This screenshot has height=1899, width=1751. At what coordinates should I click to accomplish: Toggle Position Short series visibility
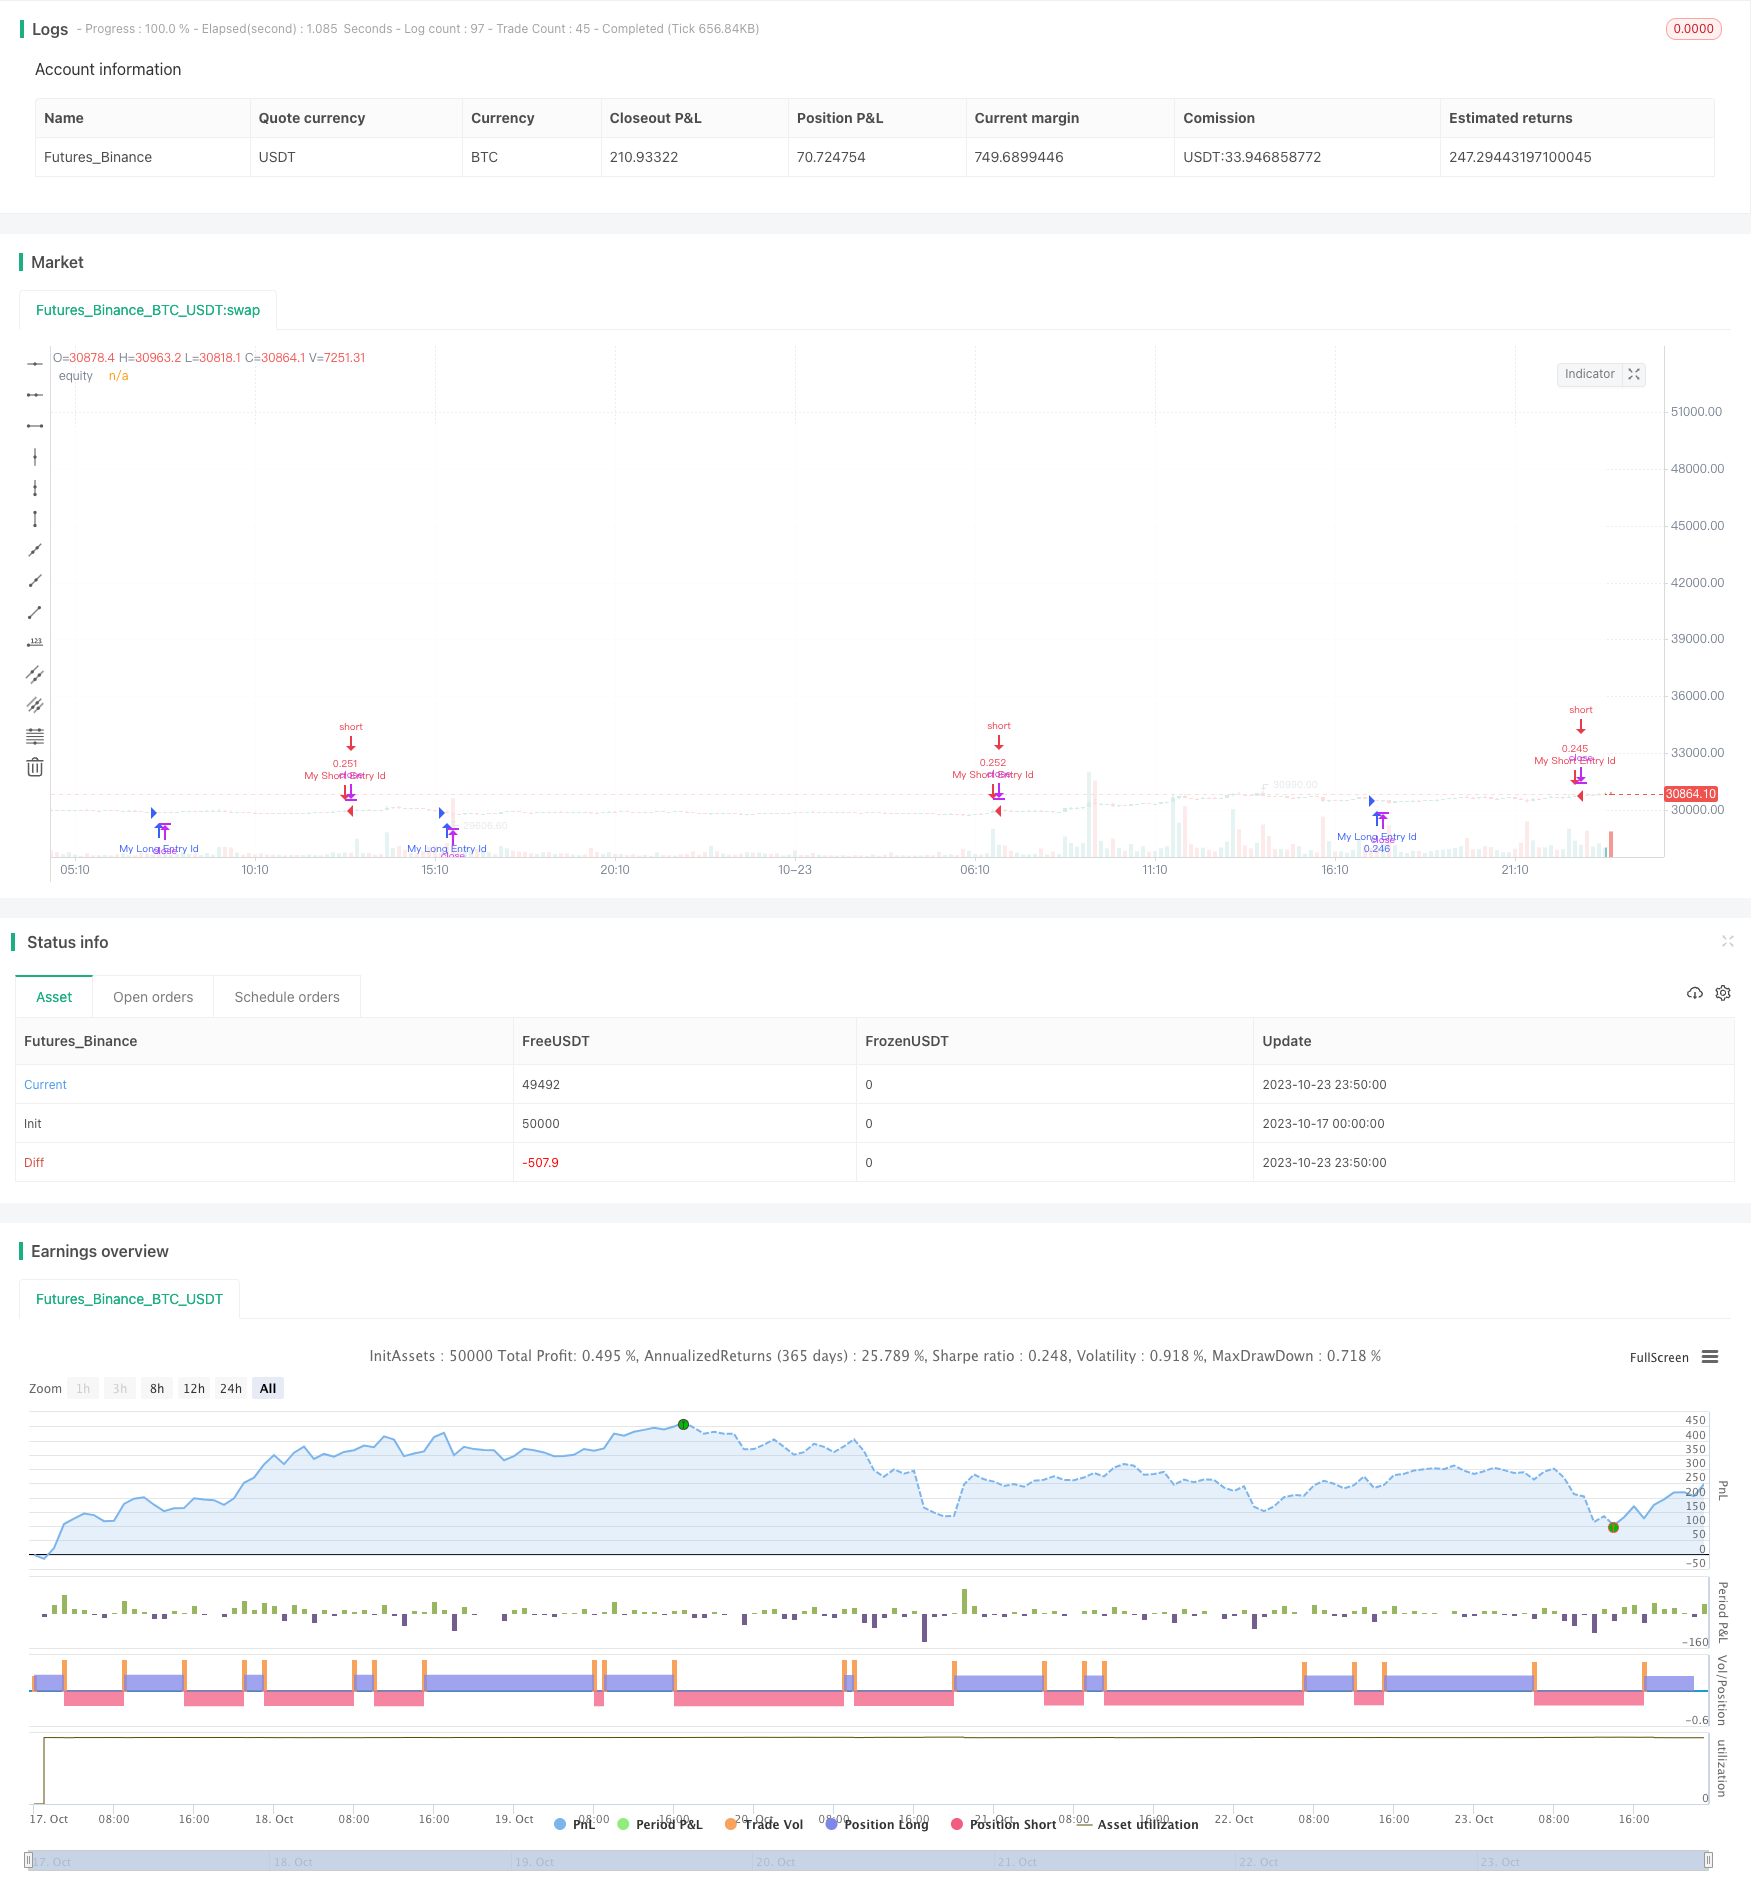click(x=1003, y=1824)
